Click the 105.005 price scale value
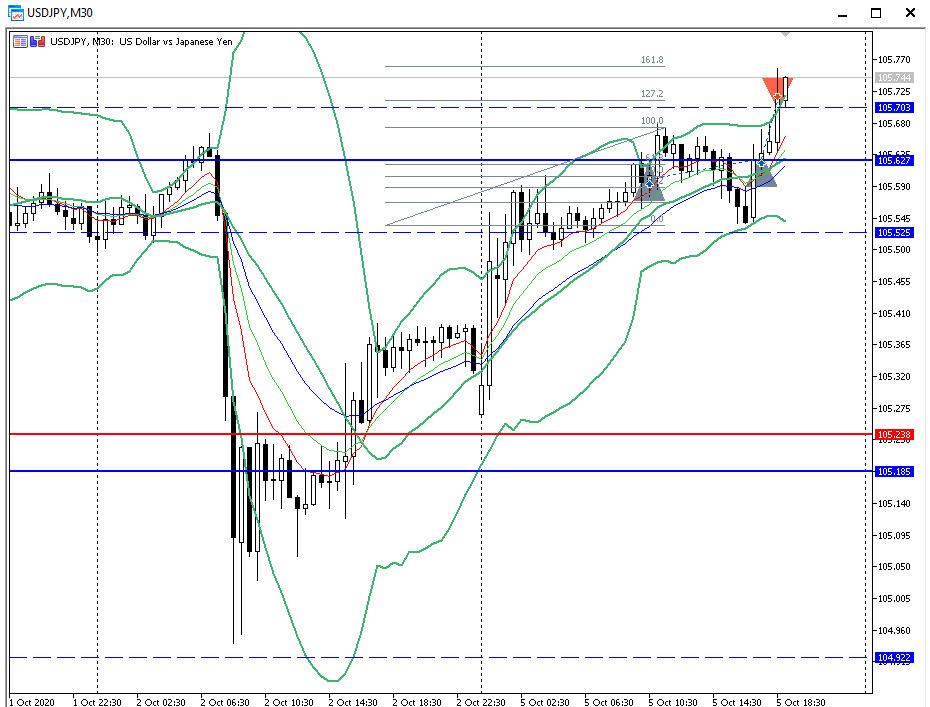The image size is (930, 707). coord(894,598)
